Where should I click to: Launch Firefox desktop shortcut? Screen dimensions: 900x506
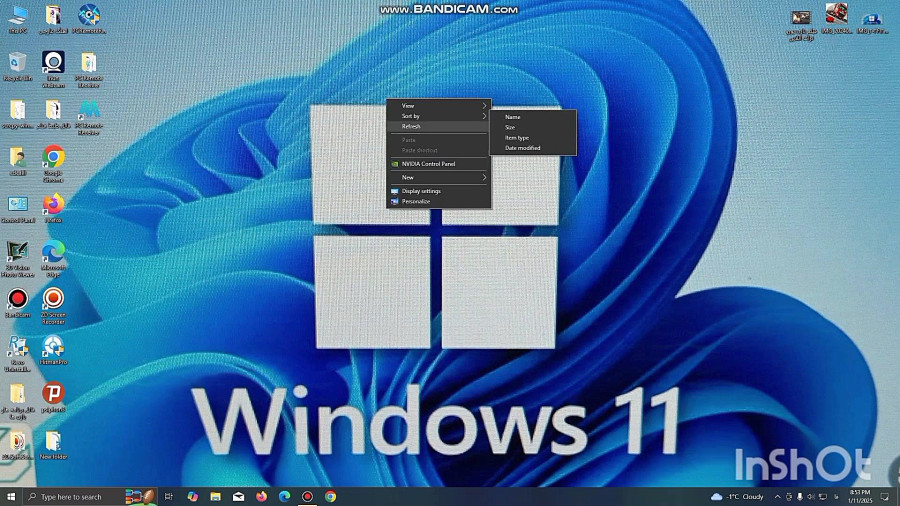tap(53, 208)
